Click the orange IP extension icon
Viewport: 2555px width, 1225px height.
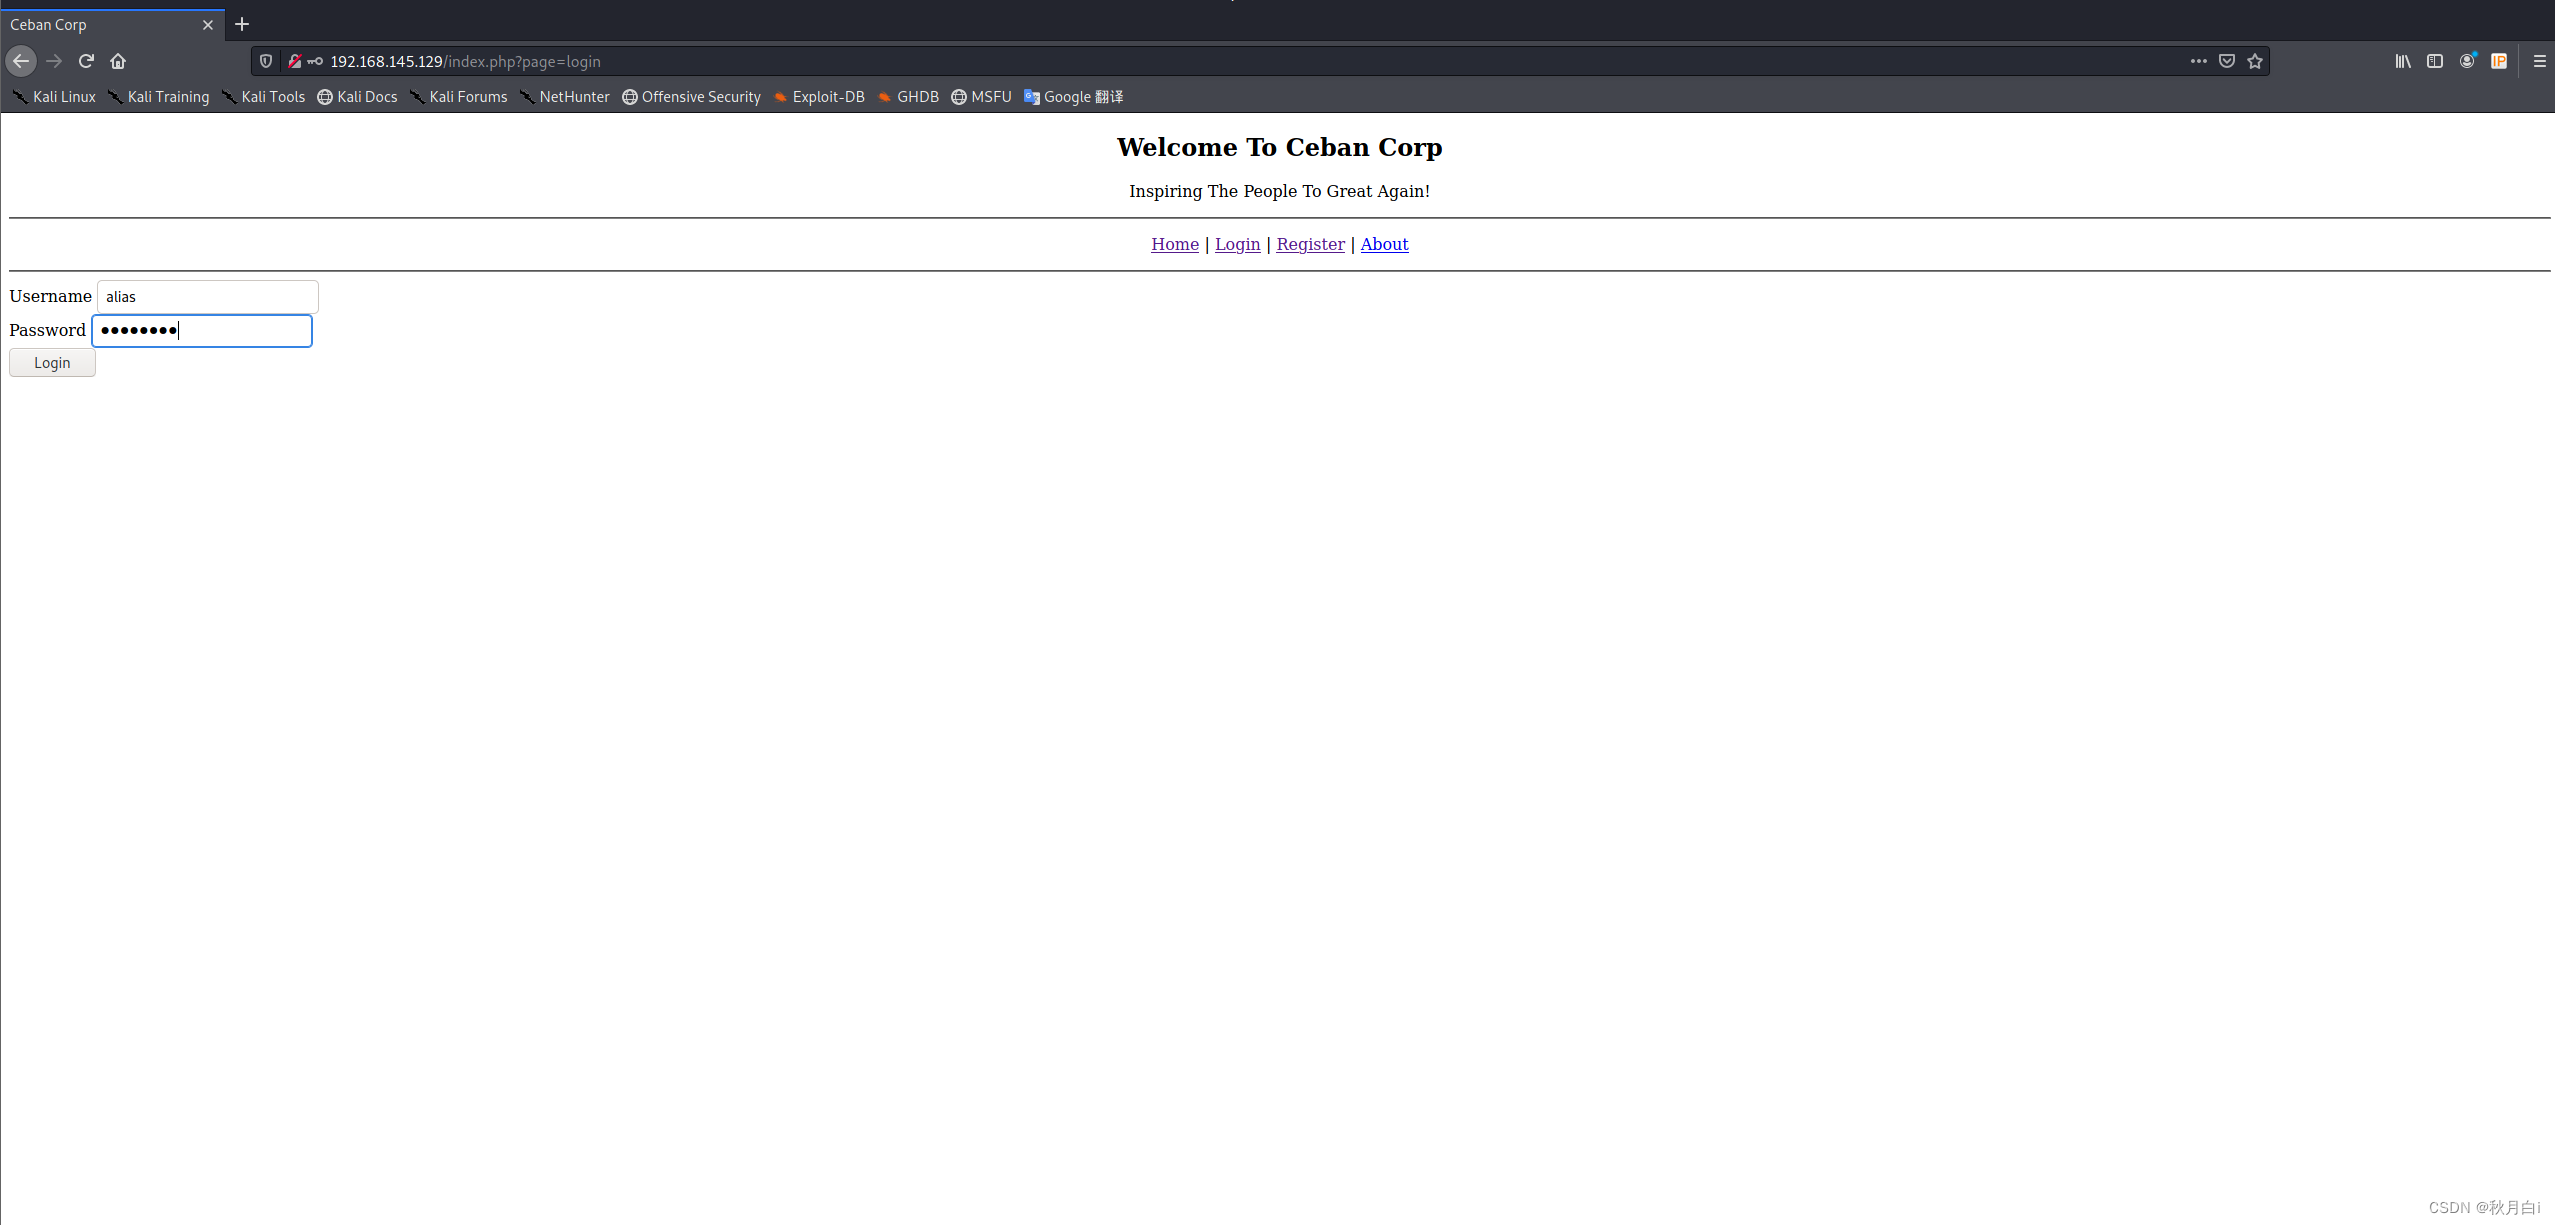tap(2500, 61)
